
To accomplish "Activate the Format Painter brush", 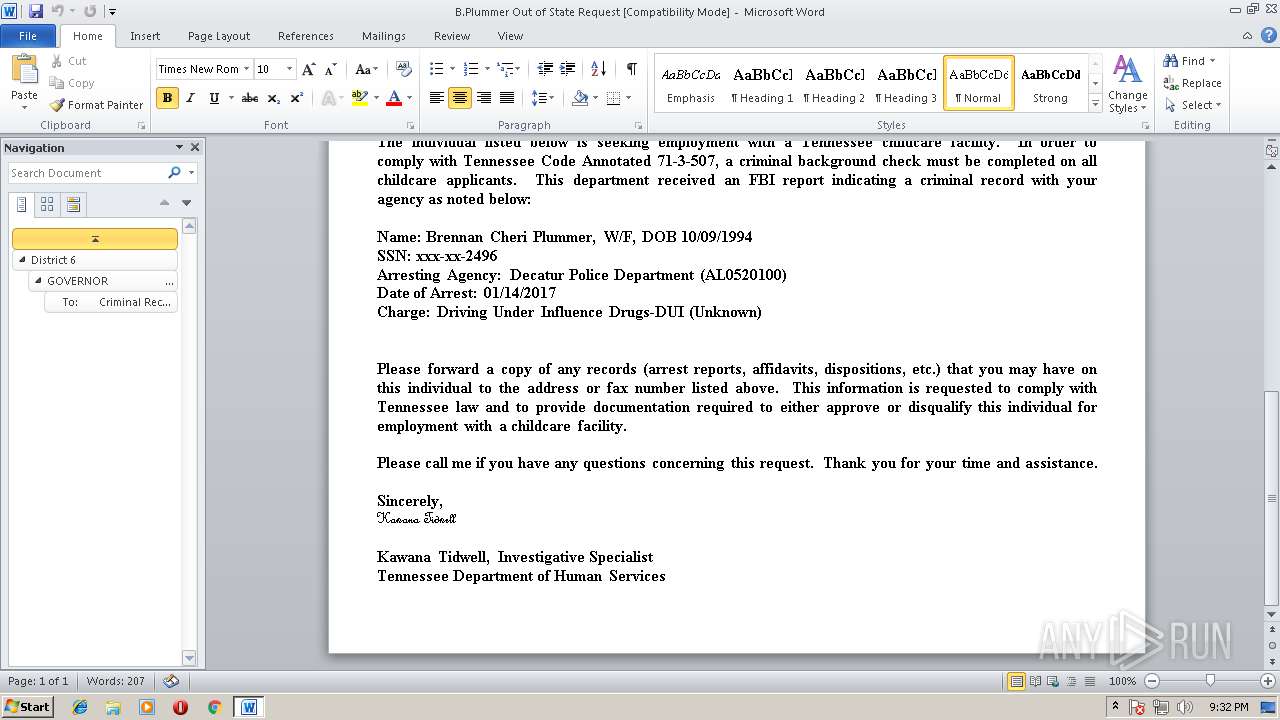I will (x=96, y=105).
